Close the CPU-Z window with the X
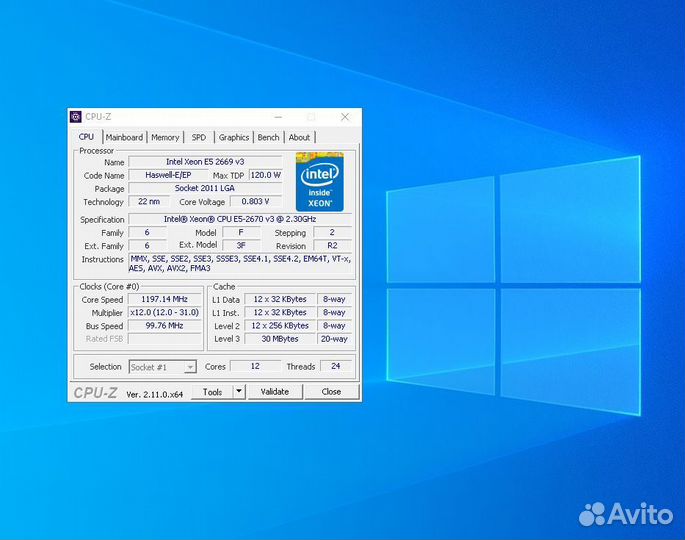Image resolution: width=685 pixels, height=540 pixels. coord(345,117)
